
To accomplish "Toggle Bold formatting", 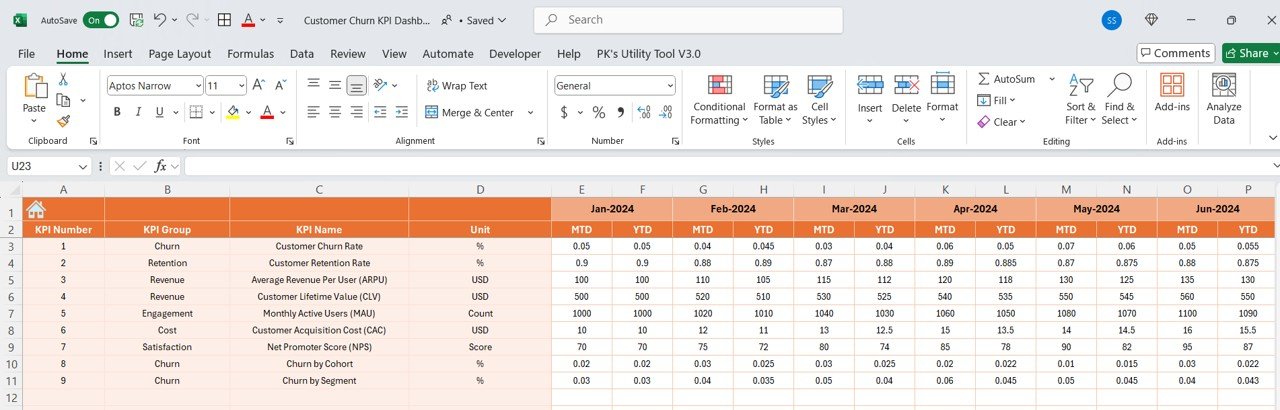I will click(x=117, y=112).
